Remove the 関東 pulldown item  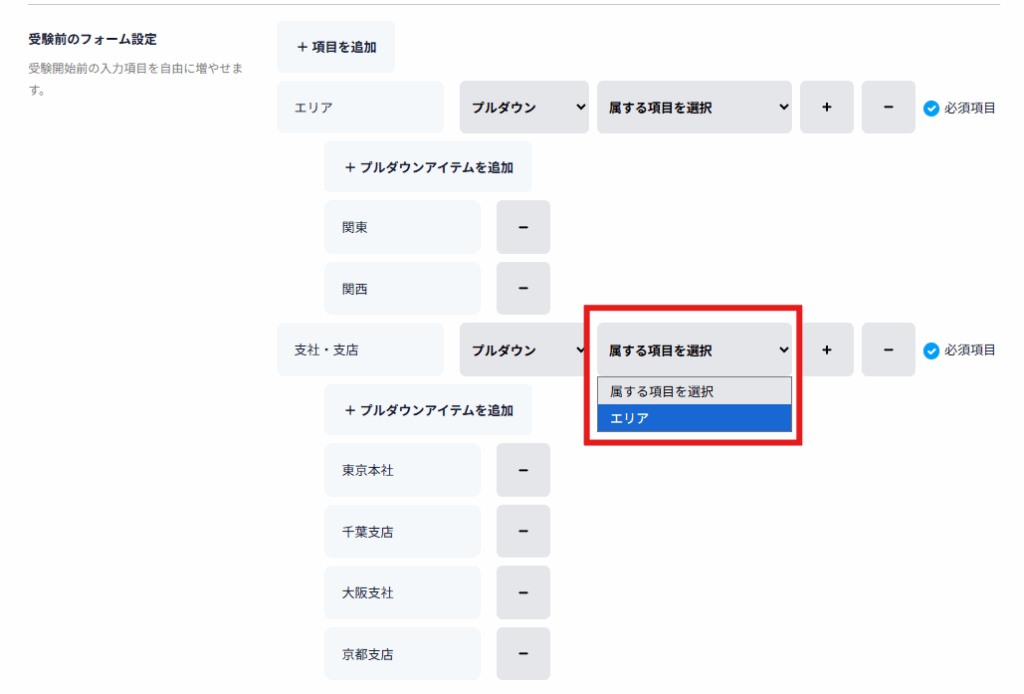point(523,227)
